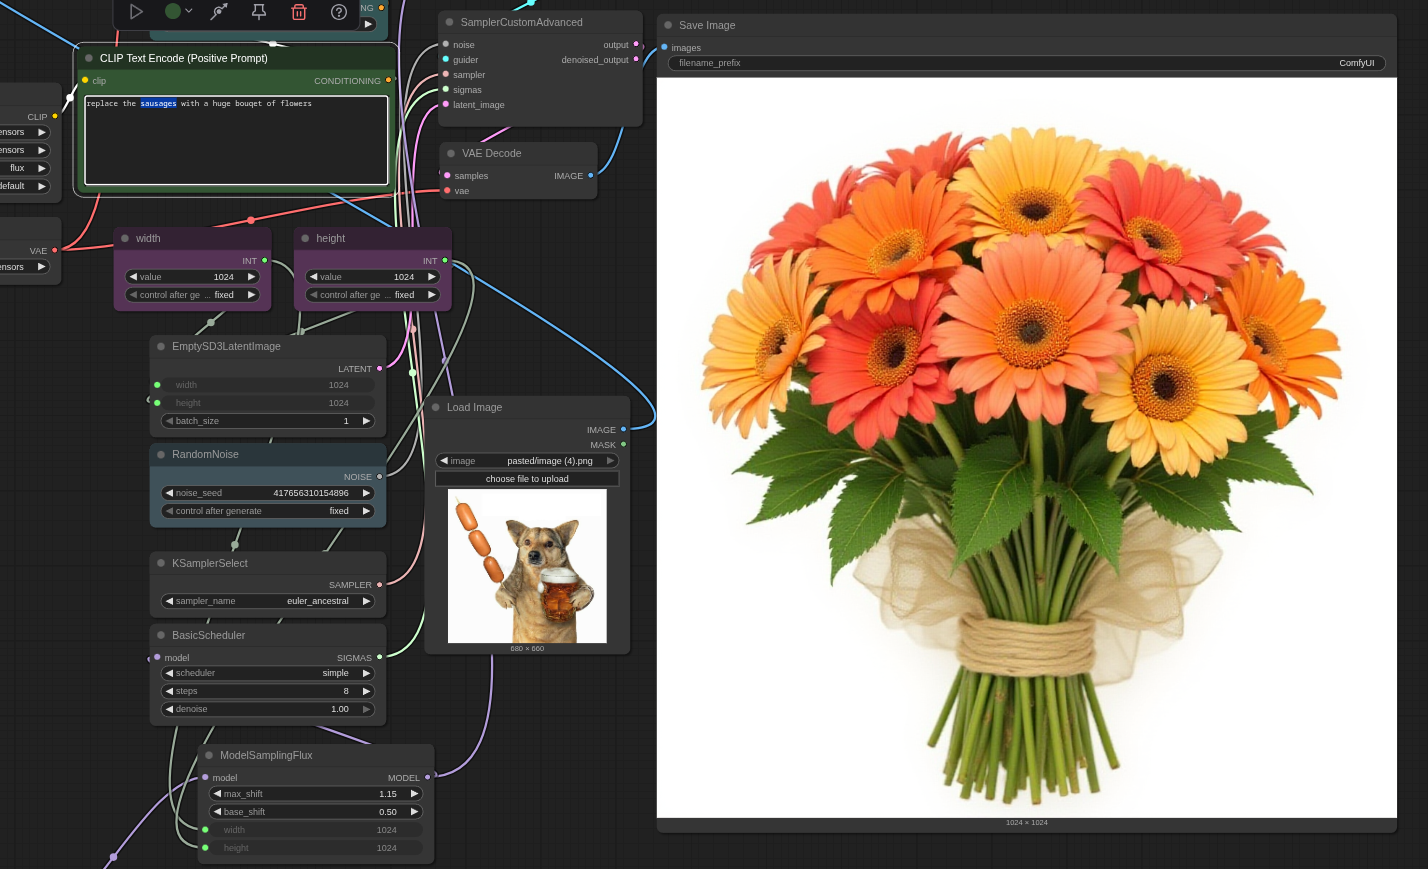Adjust the steps widget showing 8

tap(268, 691)
